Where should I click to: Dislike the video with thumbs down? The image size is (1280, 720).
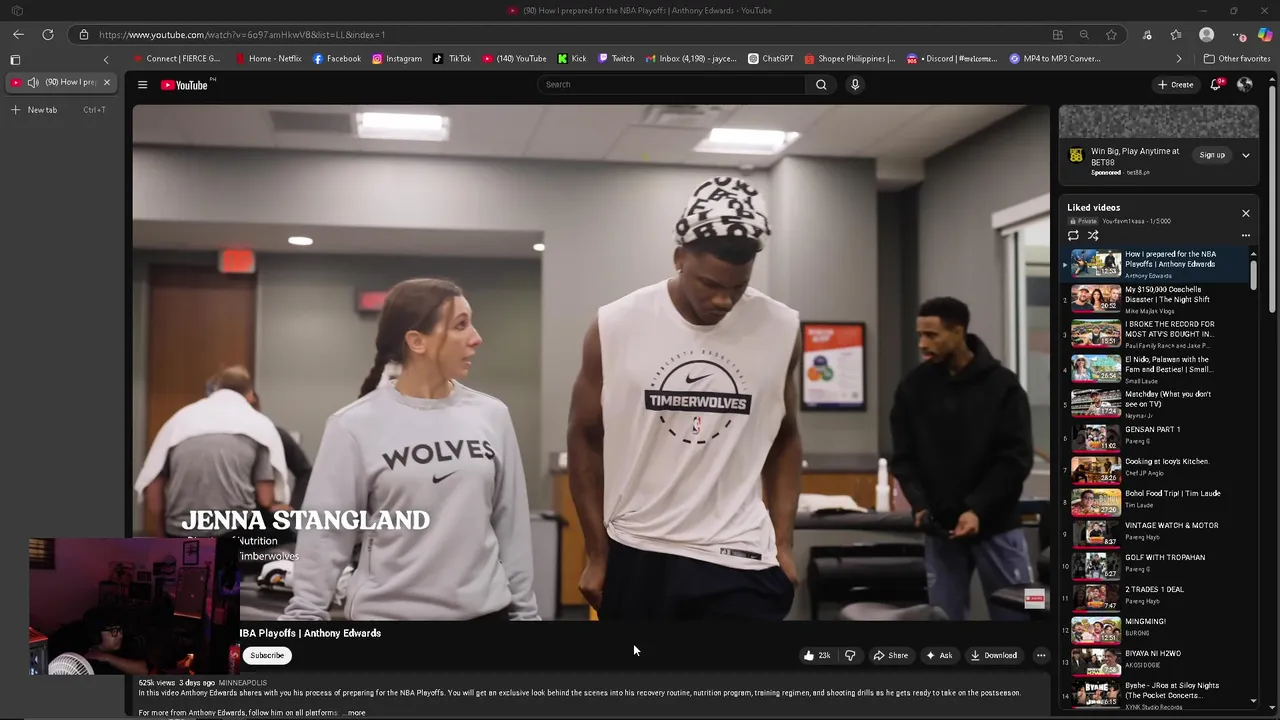(850, 655)
